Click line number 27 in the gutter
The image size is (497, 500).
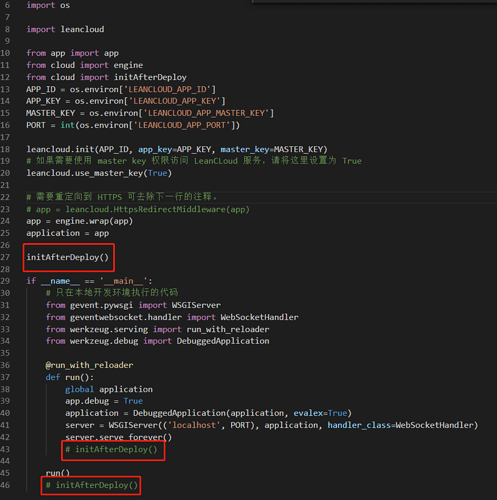(5, 257)
